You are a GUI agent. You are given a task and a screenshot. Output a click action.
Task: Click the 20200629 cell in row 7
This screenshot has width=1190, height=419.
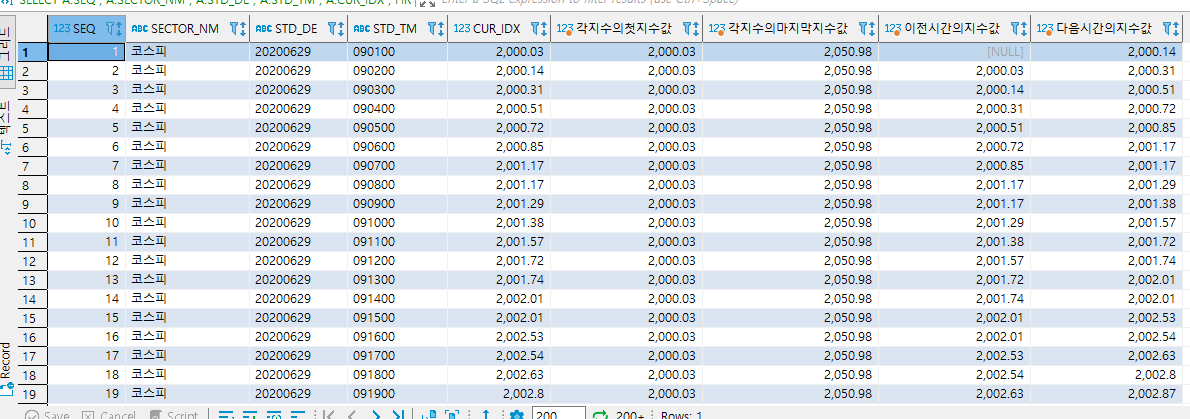point(299,165)
